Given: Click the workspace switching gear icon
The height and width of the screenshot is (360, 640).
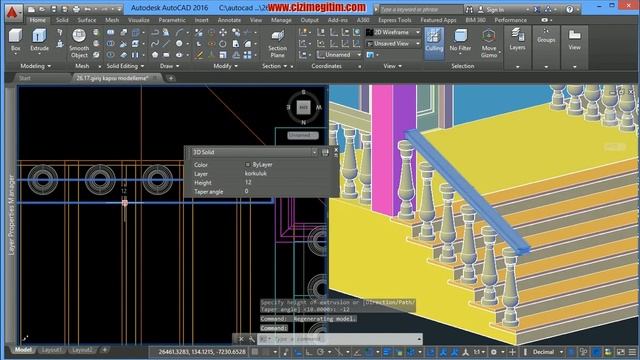Looking at the screenshot, I should [x=493, y=352].
